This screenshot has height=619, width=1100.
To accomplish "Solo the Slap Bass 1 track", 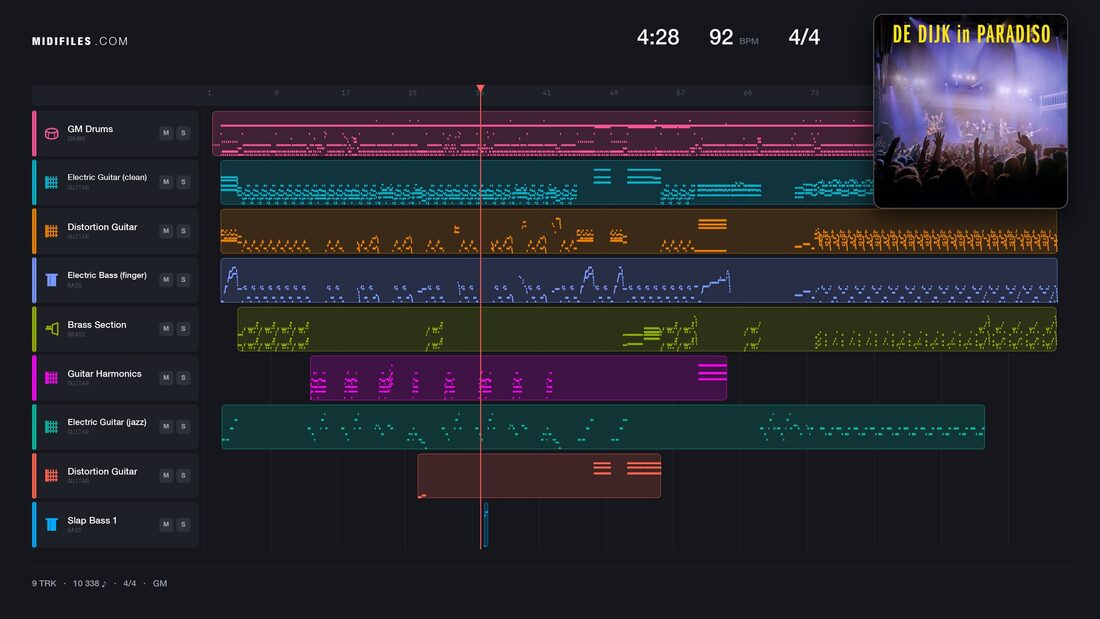I will point(183,524).
